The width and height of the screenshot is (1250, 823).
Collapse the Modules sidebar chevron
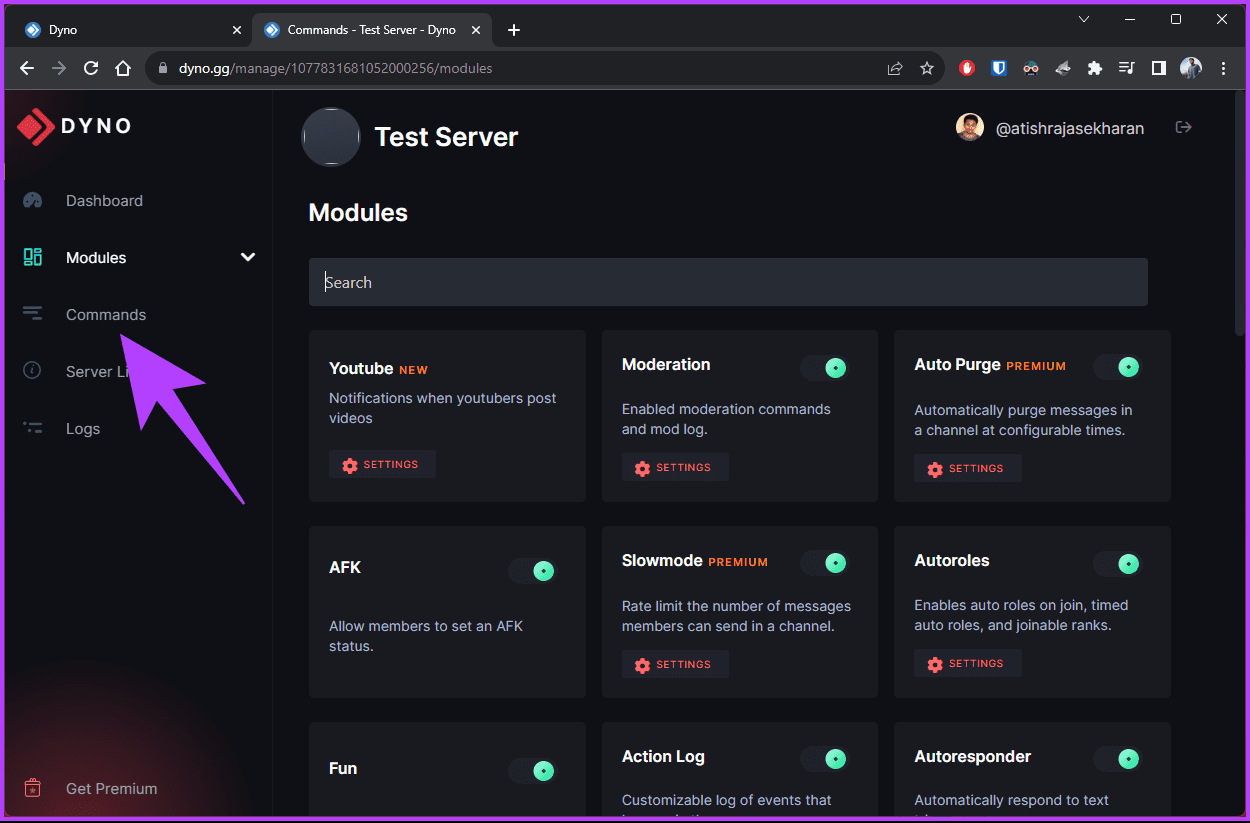(248, 257)
